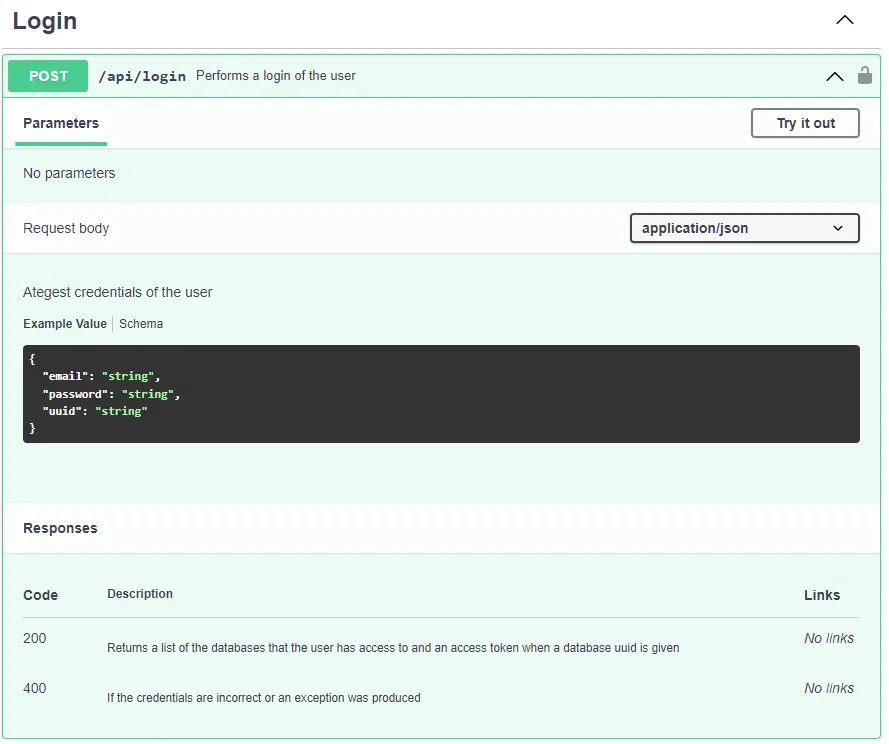The height and width of the screenshot is (744, 889).
Task: Click the /api/login endpoint path
Action: [x=142, y=76]
